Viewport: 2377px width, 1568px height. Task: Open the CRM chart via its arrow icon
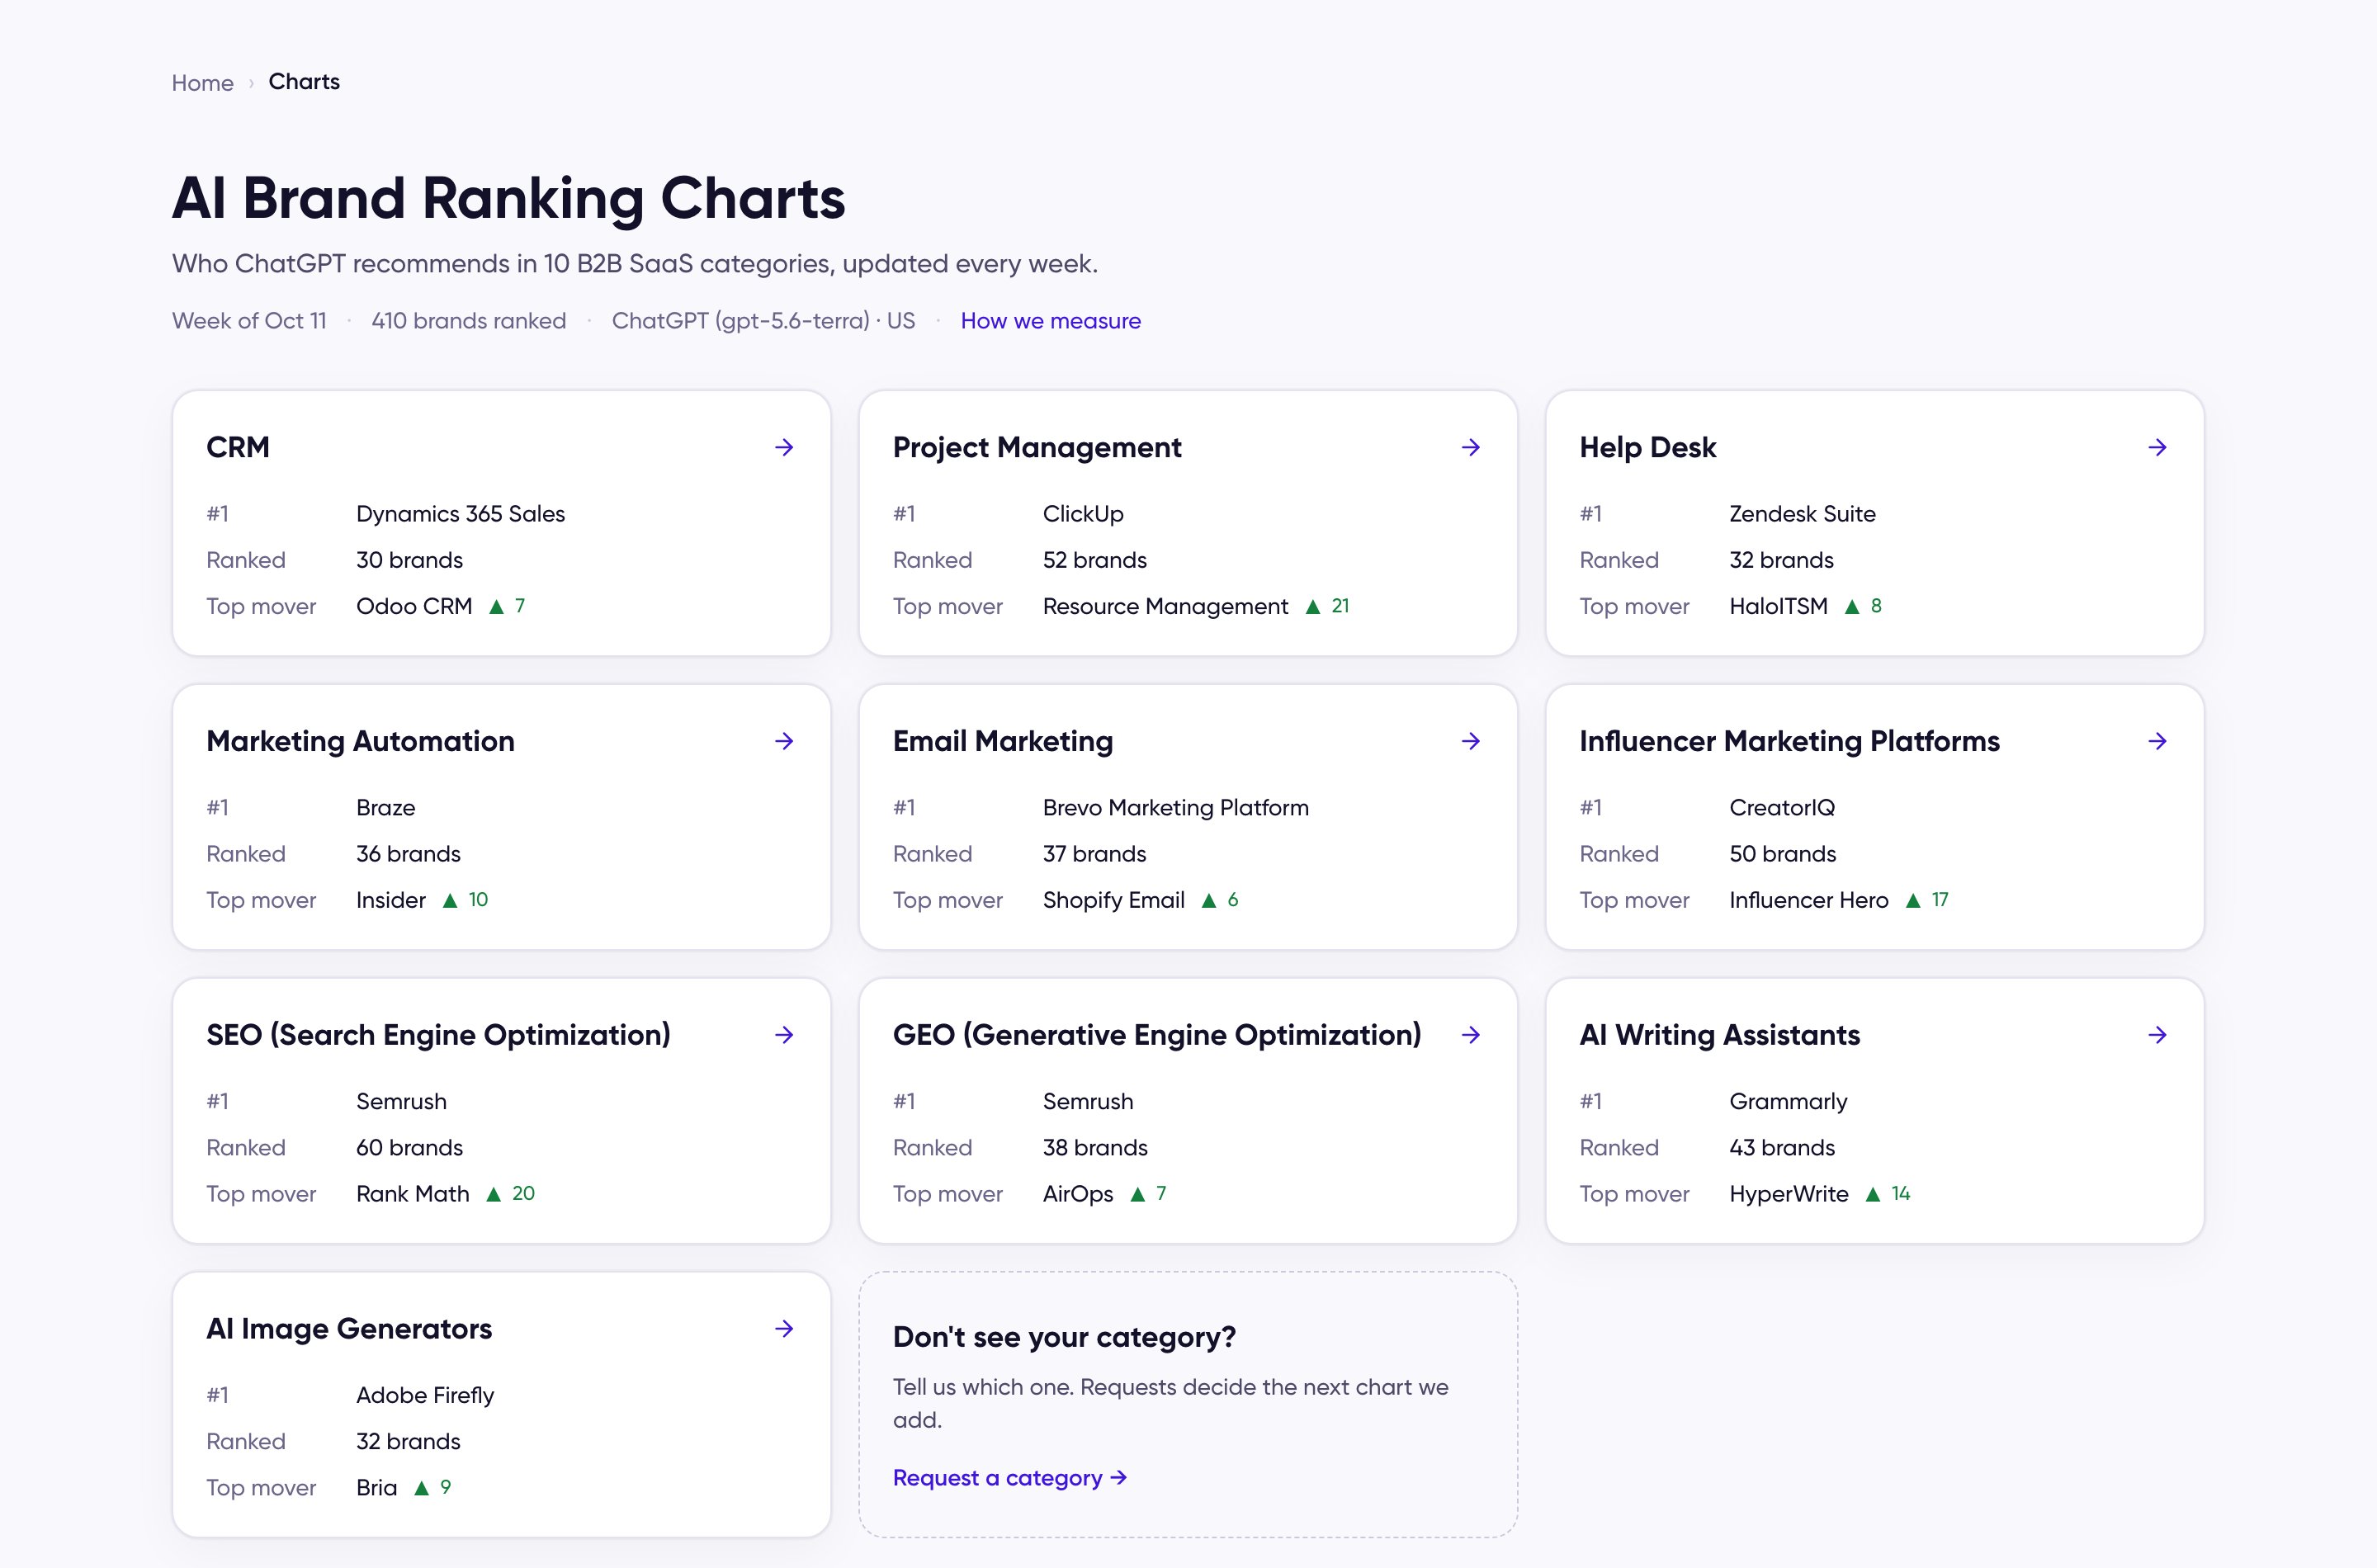(784, 447)
